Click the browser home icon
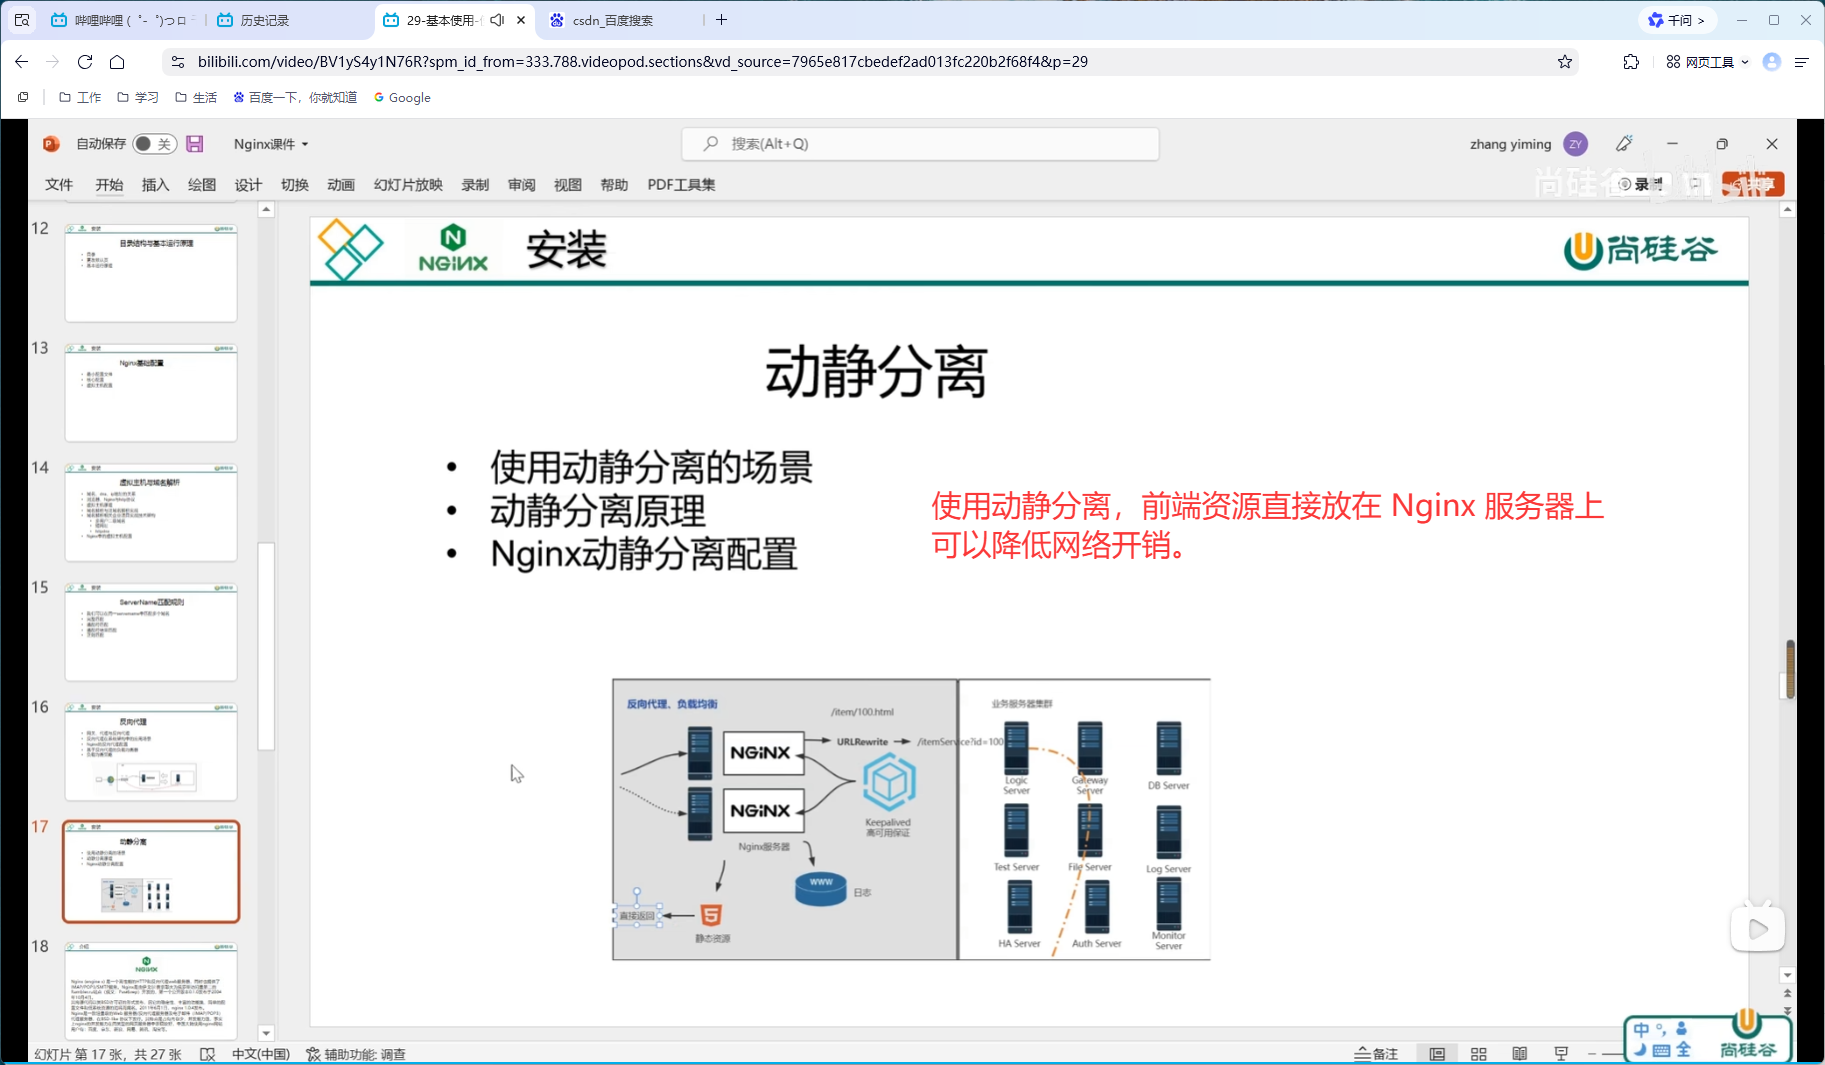The width and height of the screenshot is (1825, 1065). point(117,62)
